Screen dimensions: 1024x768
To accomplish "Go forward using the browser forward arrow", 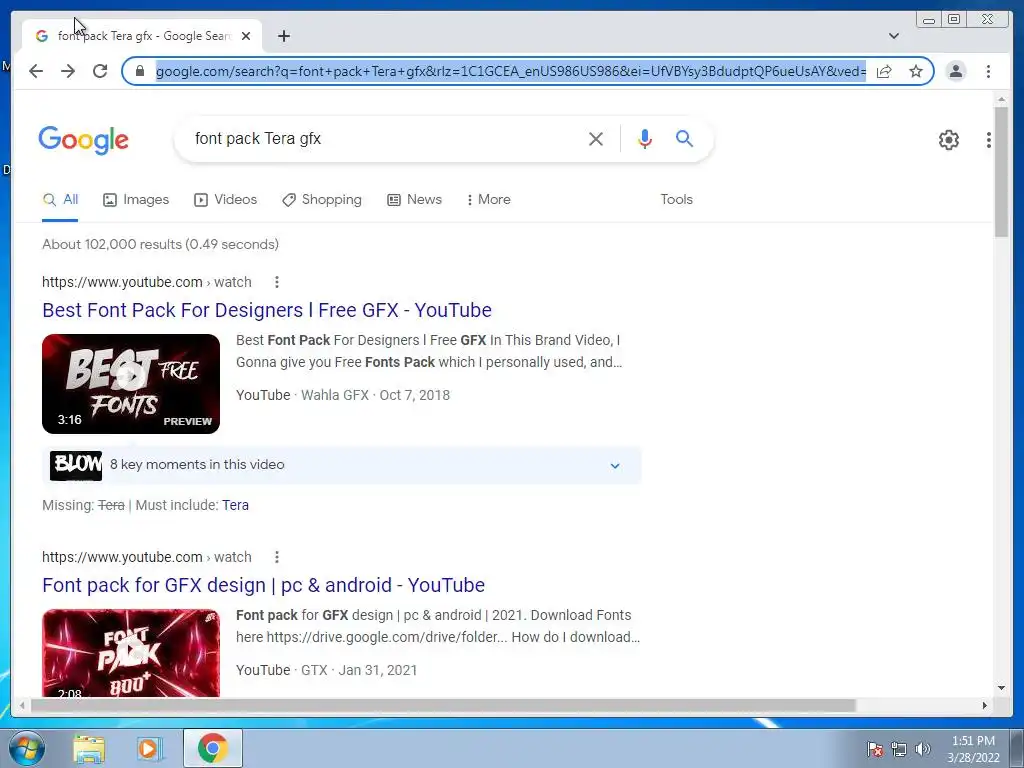I will 68,71.
